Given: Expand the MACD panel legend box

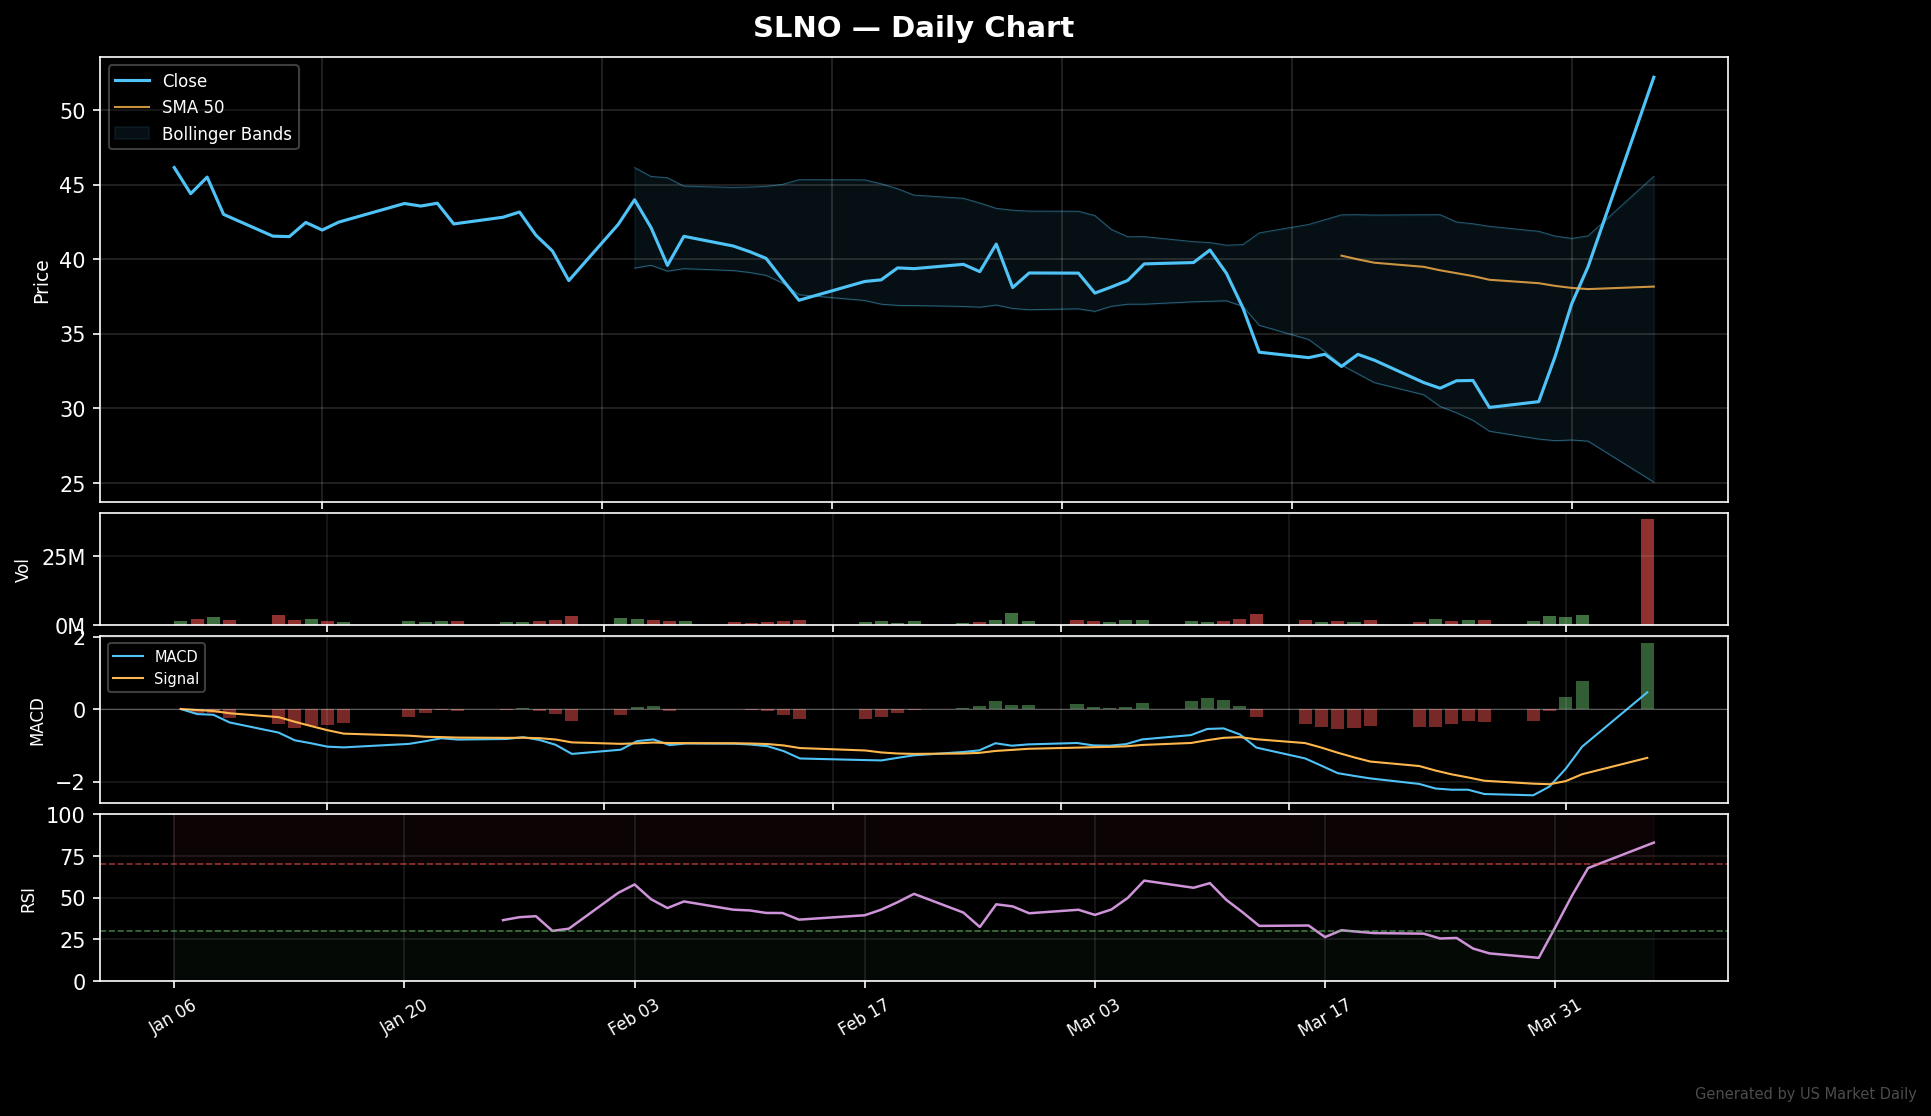Looking at the screenshot, I should (156, 667).
